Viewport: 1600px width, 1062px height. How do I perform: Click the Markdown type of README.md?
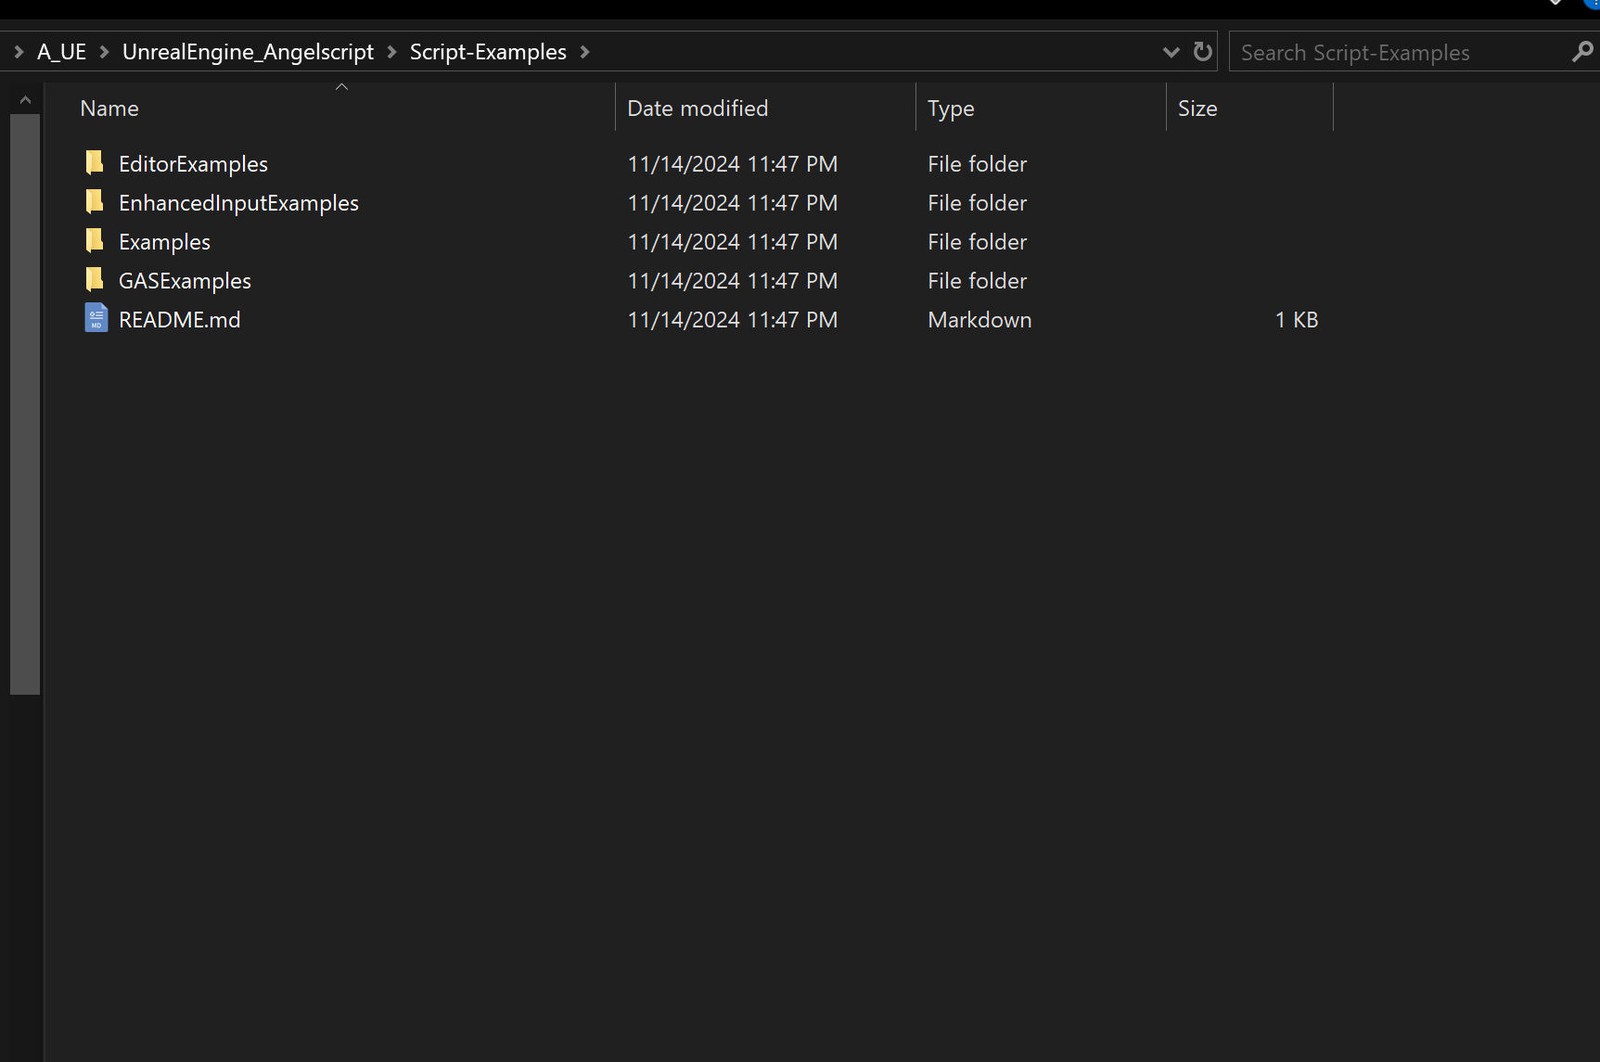(979, 320)
